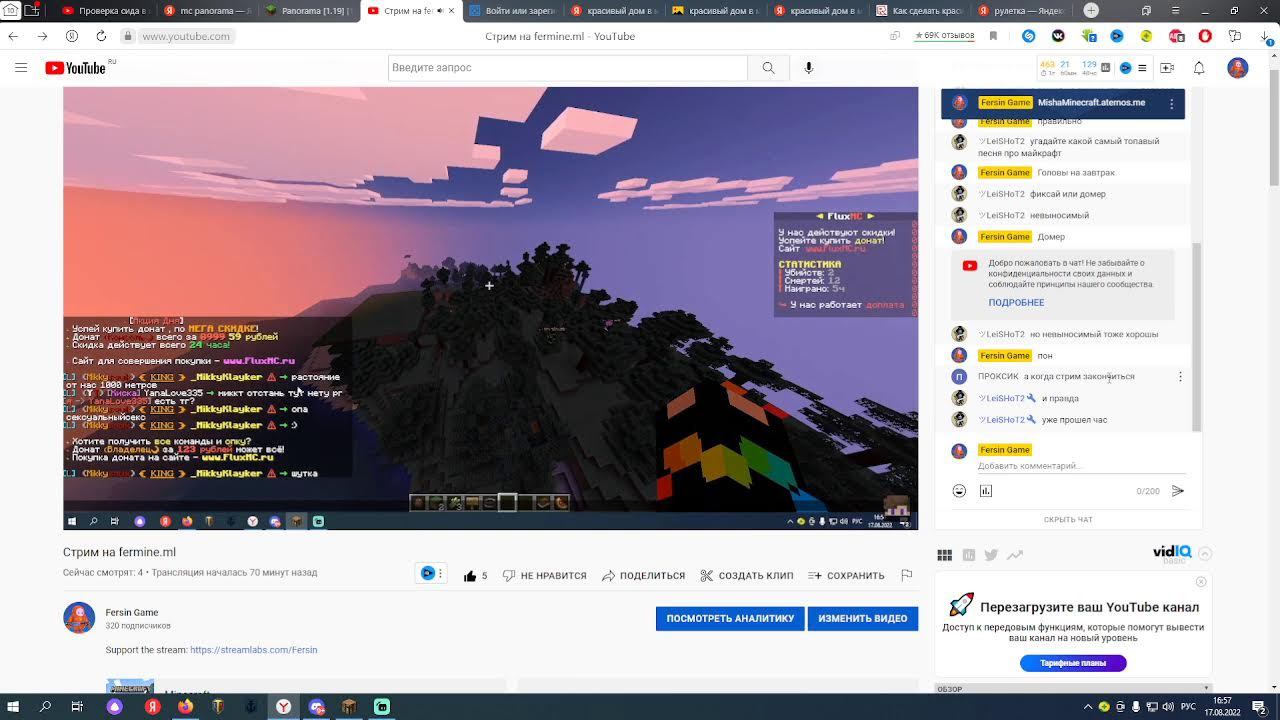Open the YouTube guide hamburger menu
Screen dimensions: 1280x720
21,68
